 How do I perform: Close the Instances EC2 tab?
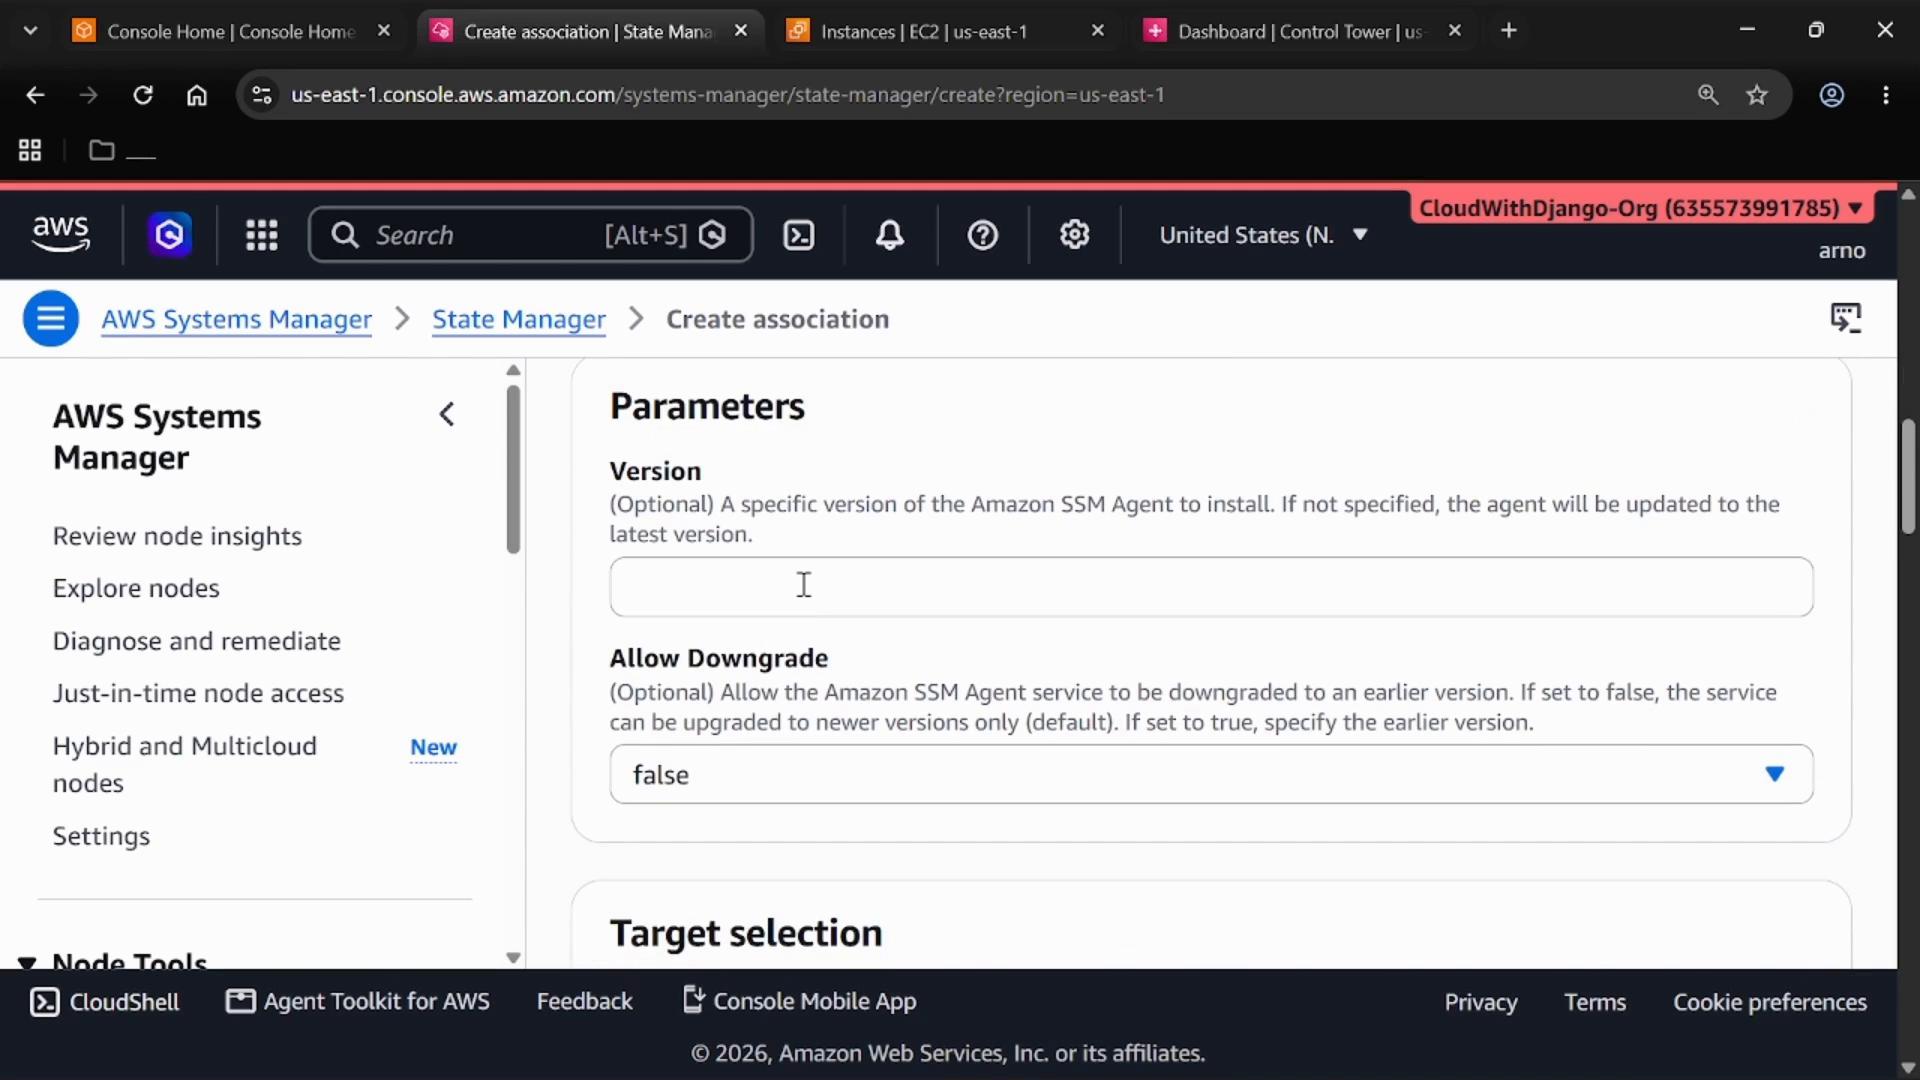pyautogui.click(x=1098, y=31)
